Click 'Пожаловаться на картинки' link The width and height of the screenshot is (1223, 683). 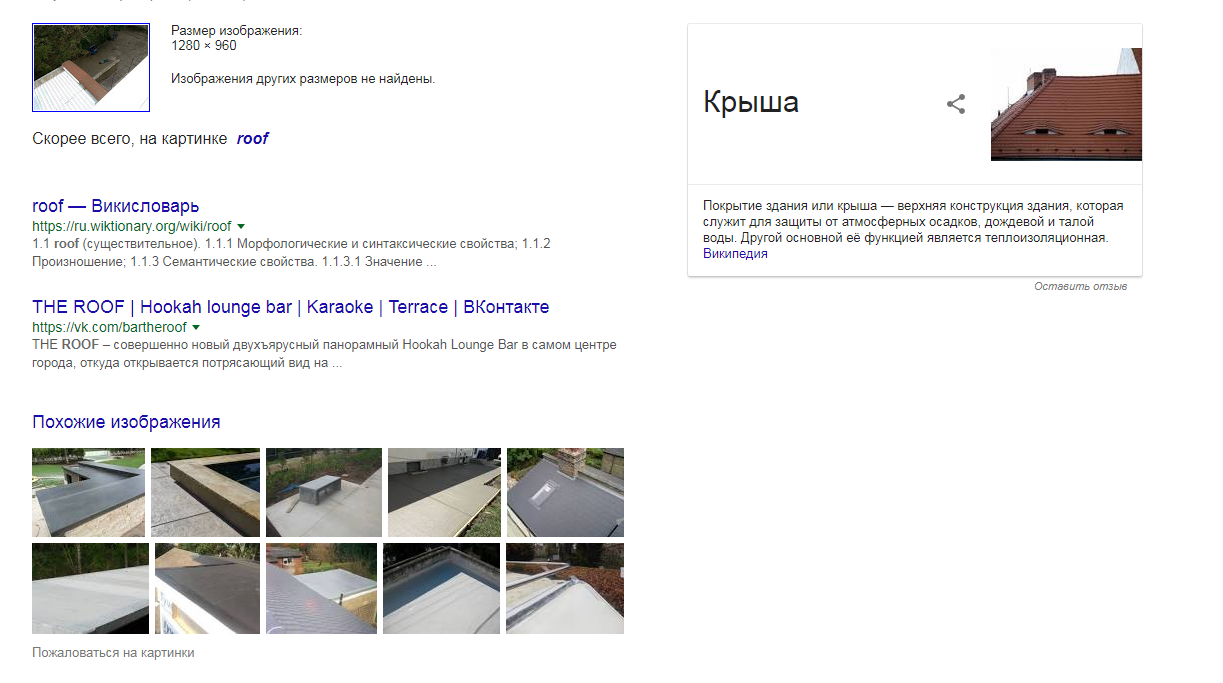coord(113,653)
